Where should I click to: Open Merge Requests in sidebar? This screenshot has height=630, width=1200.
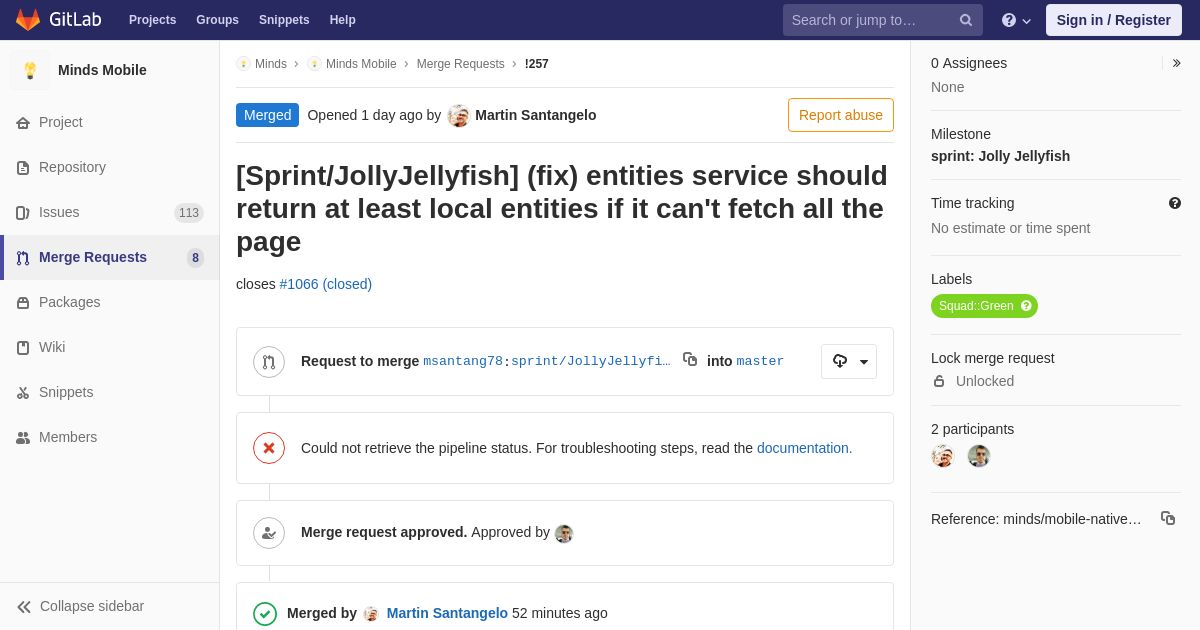coord(110,257)
